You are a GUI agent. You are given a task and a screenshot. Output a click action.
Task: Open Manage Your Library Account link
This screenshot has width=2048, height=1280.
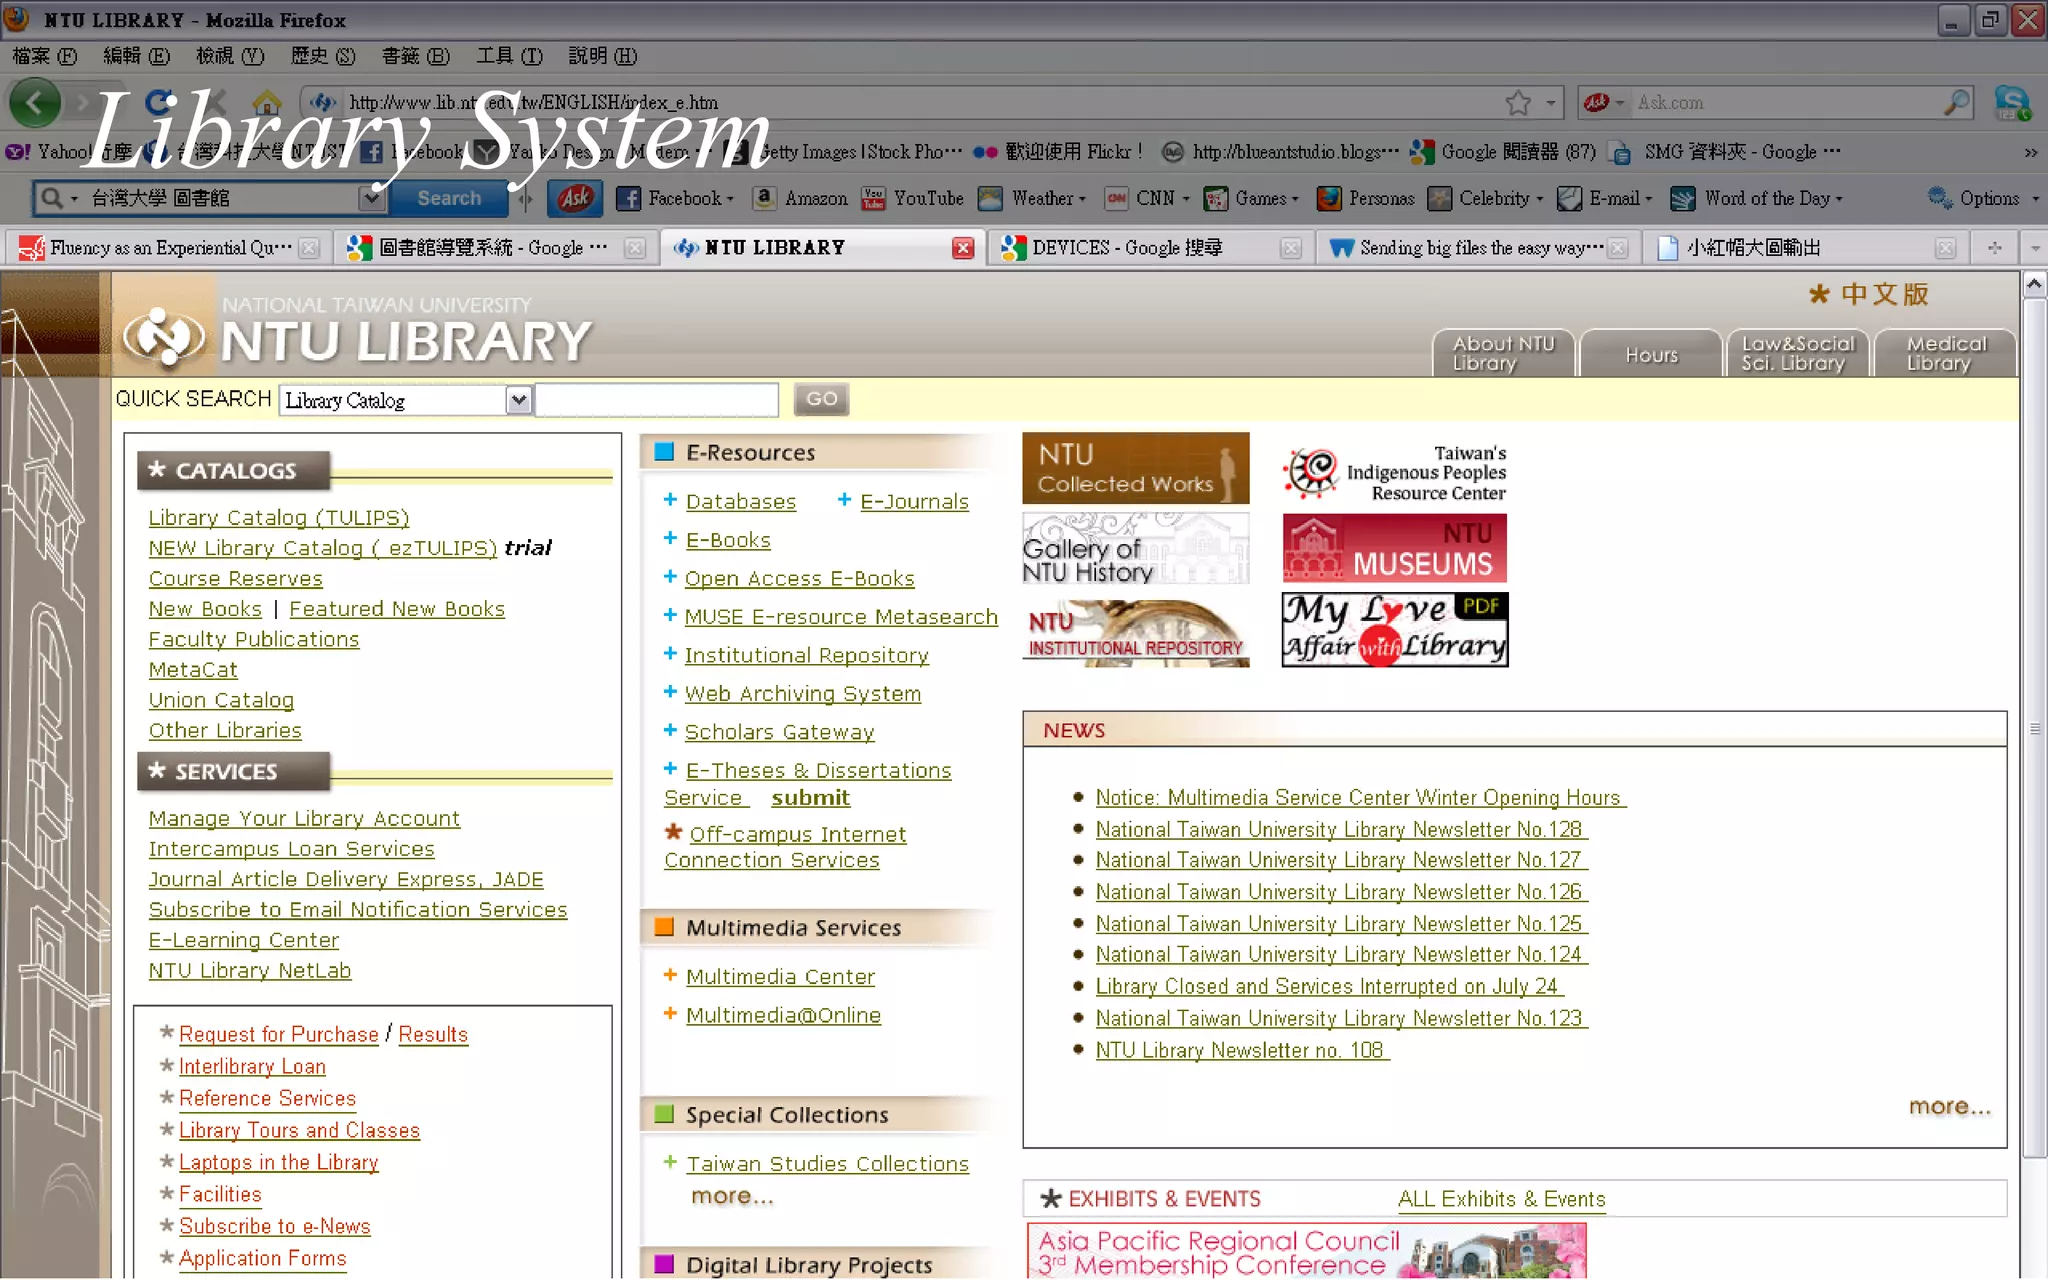click(304, 819)
